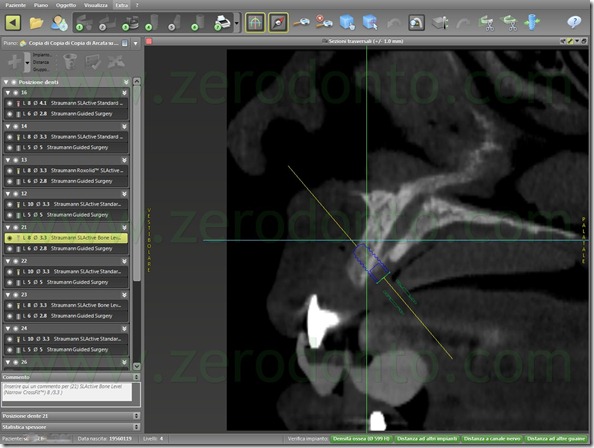Toggle the compass navigation button

(278, 23)
